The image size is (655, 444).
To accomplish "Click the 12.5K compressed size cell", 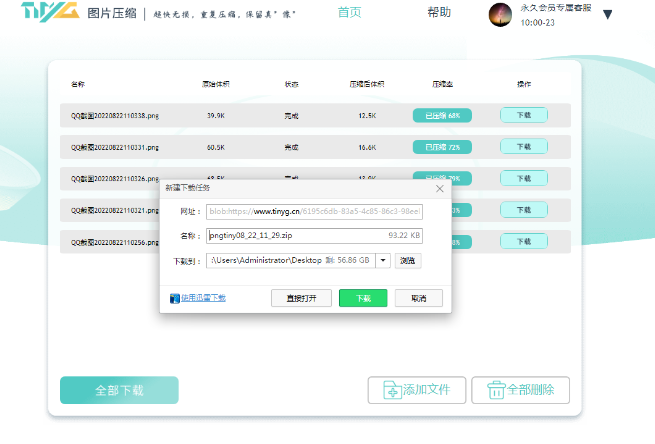I will pos(367,116).
